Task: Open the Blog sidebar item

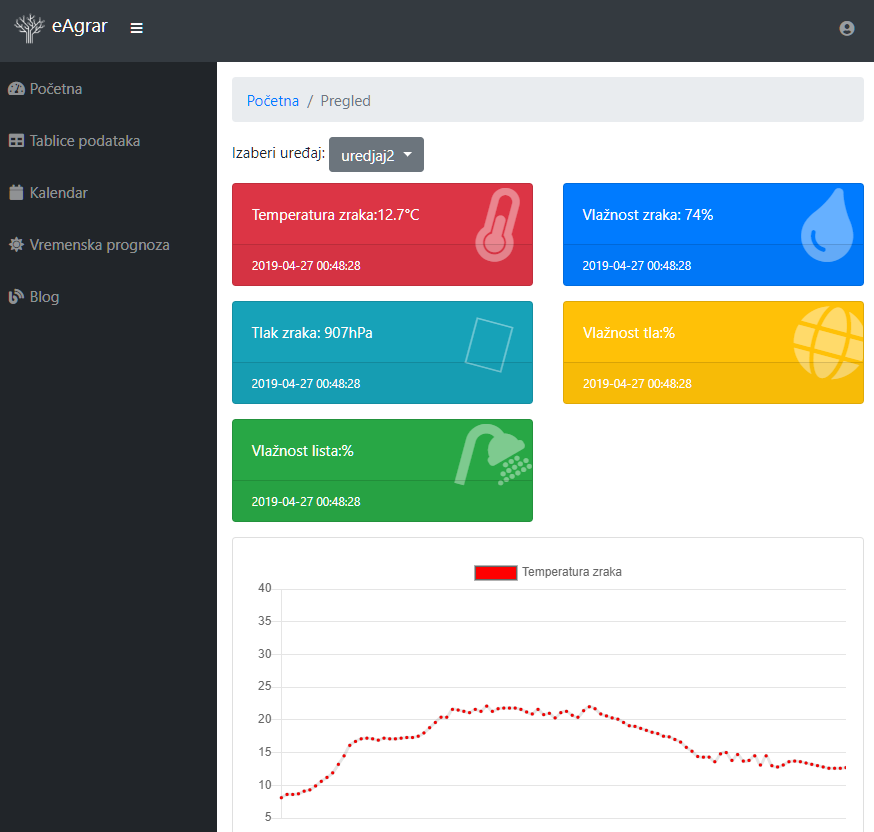Action: tap(44, 297)
